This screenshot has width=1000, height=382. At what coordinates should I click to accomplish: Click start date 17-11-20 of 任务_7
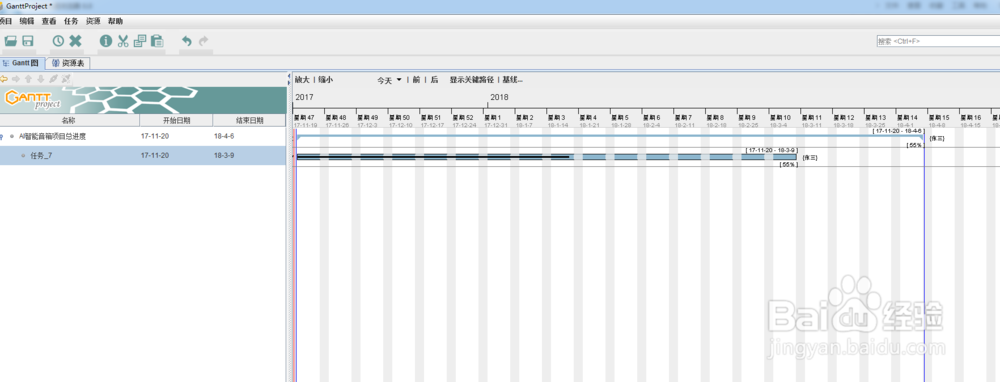155,156
